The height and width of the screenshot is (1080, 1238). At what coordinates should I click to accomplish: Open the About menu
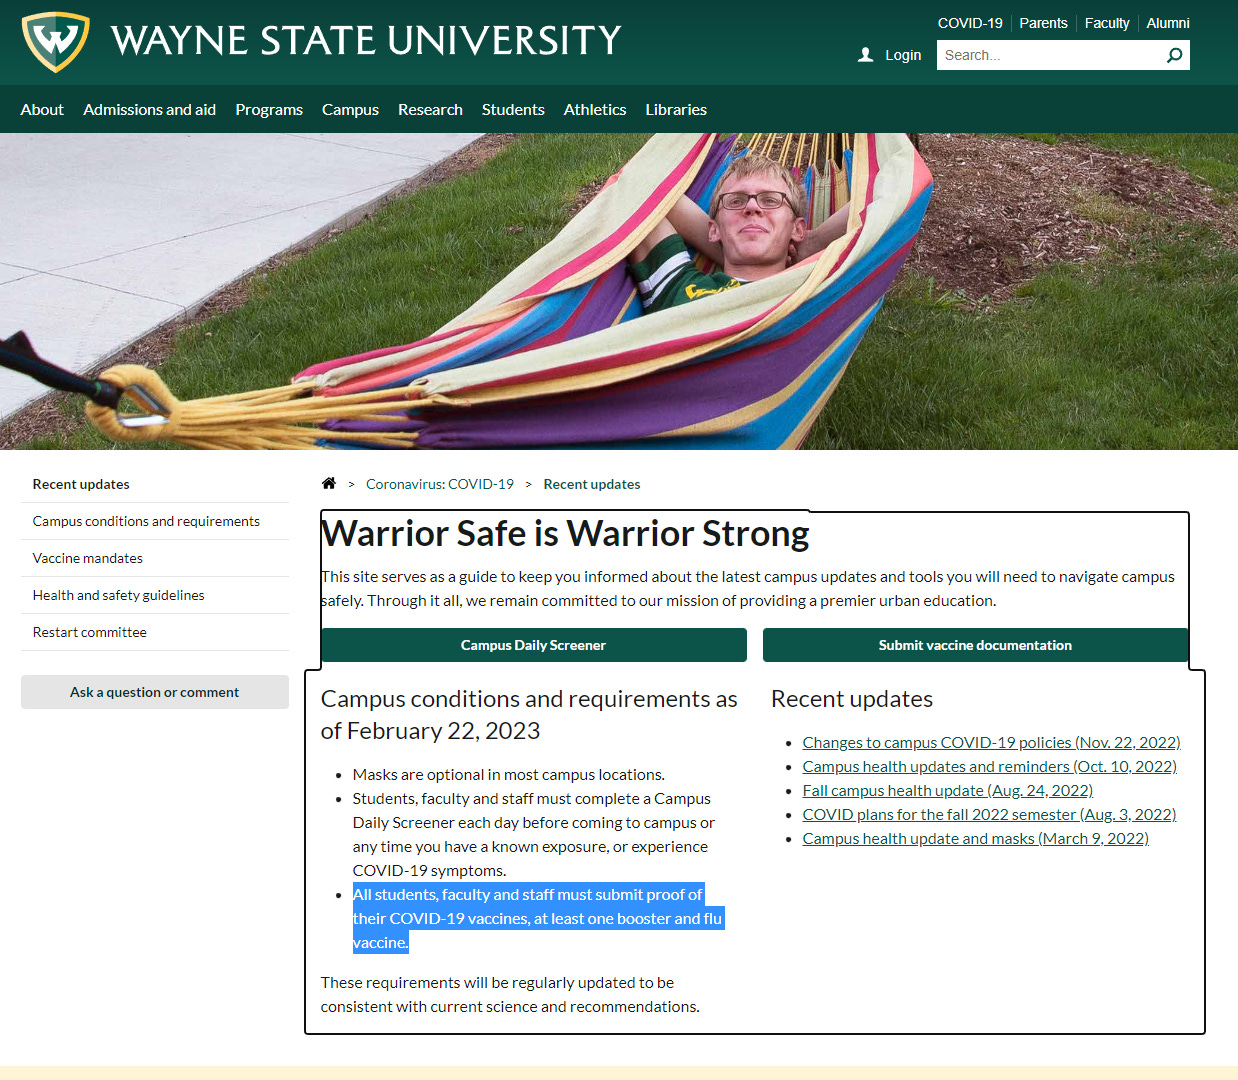coord(42,109)
